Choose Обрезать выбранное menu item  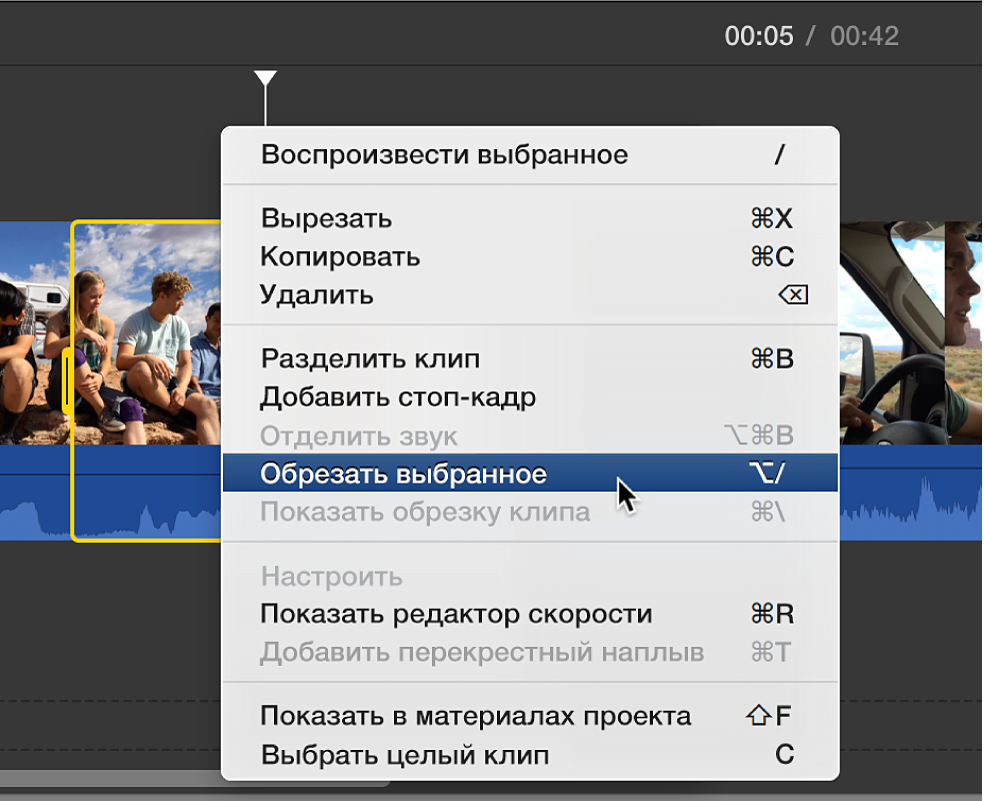pyautogui.click(x=530, y=473)
